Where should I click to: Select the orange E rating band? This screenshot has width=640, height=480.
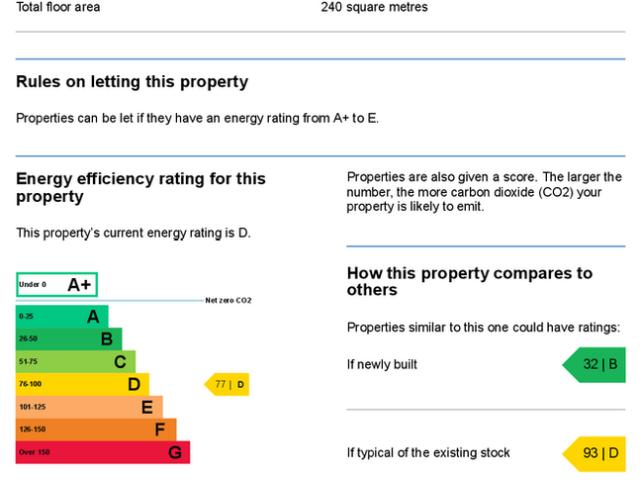point(88,407)
